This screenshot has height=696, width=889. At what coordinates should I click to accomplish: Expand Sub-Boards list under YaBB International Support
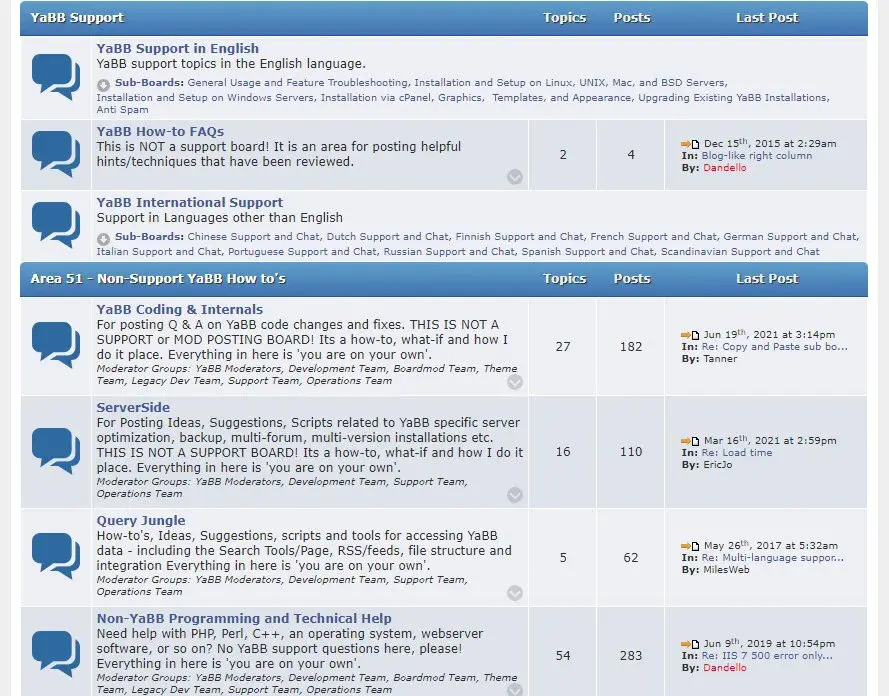(x=103, y=239)
